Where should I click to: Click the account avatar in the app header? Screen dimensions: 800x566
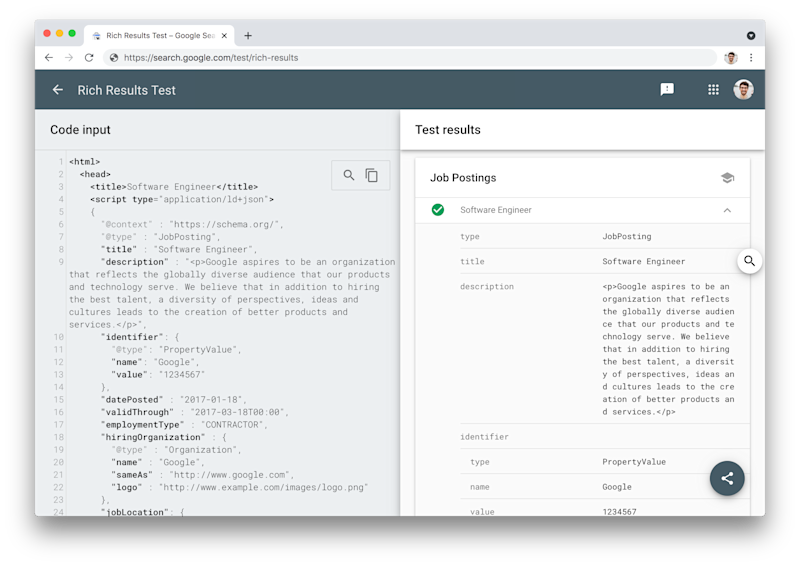(x=743, y=90)
